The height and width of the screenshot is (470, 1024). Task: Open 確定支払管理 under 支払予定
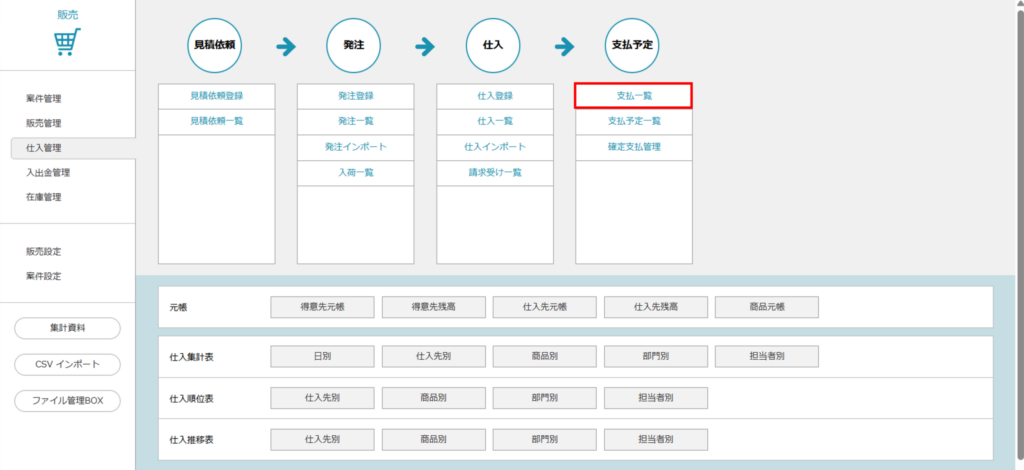coord(633,147)
